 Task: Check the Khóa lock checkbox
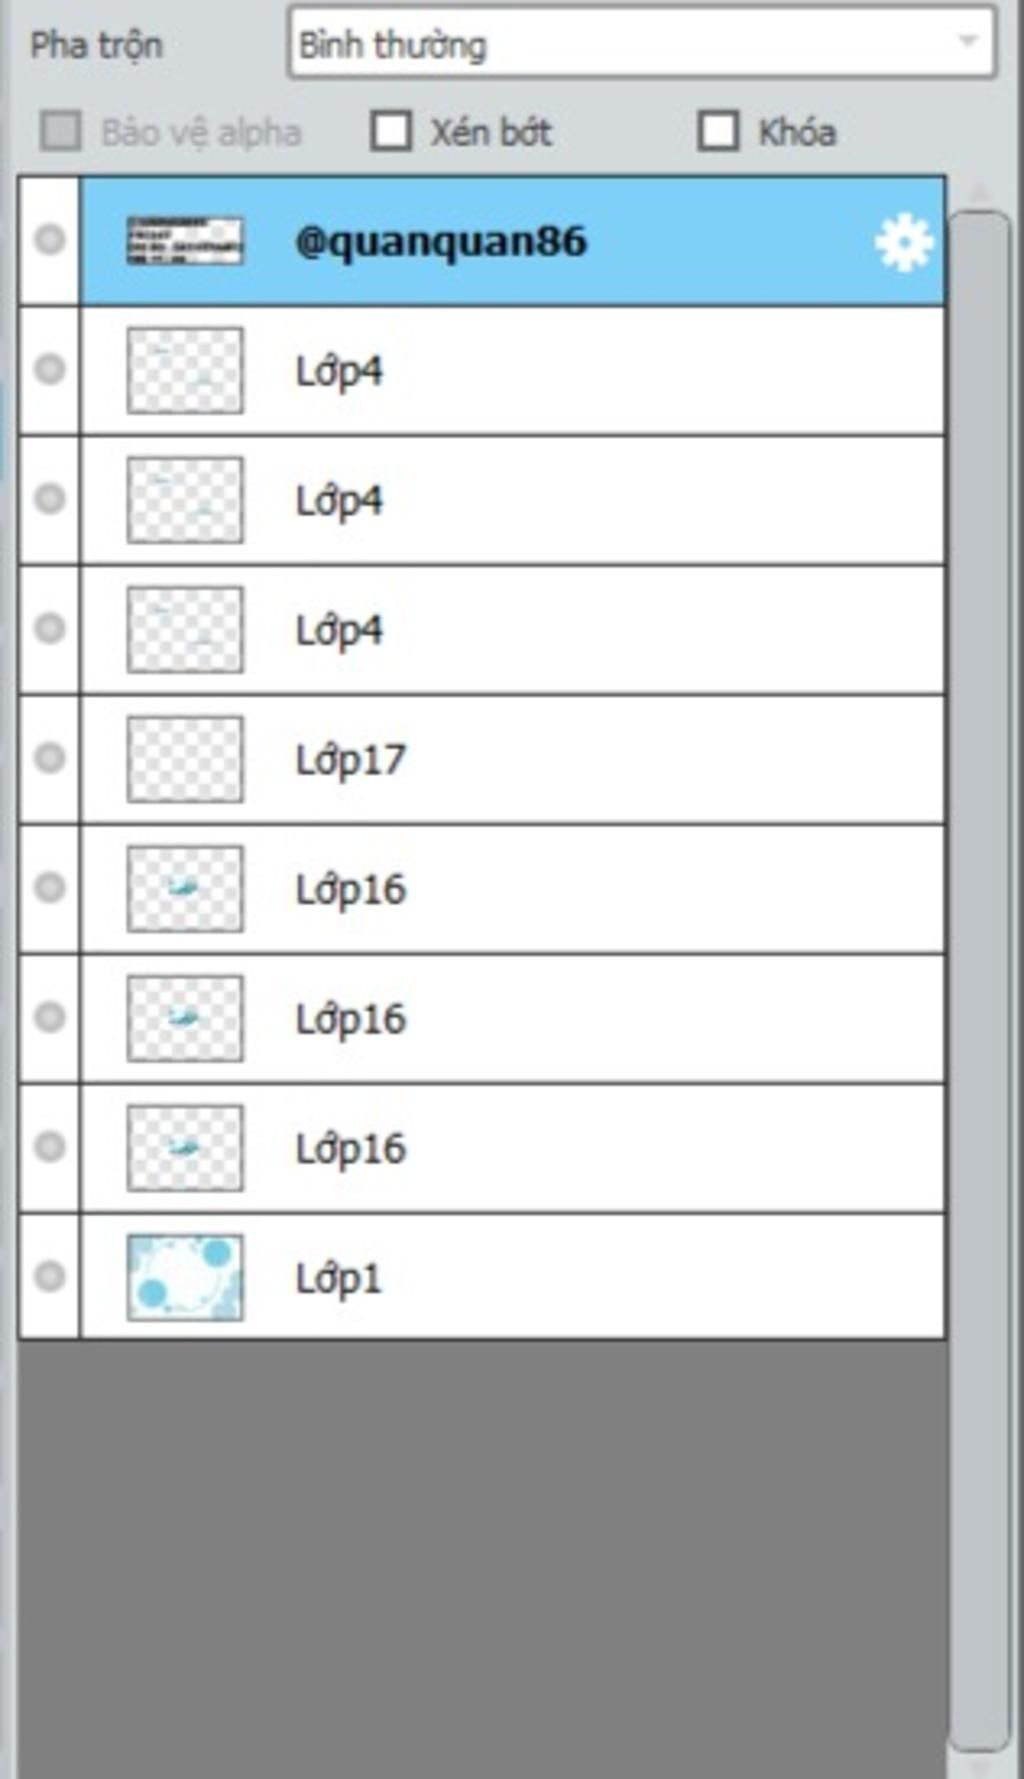(x=718, y=131)
